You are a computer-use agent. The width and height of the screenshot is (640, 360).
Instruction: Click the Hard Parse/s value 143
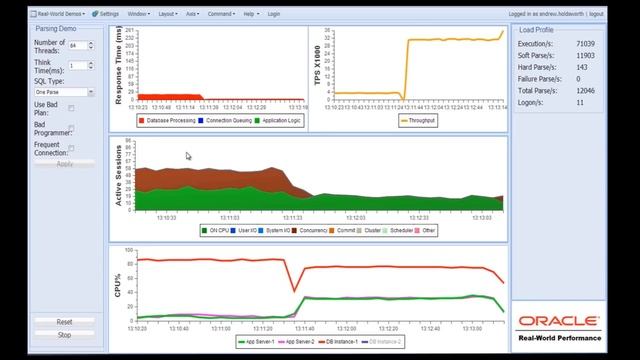coord(582,67)
